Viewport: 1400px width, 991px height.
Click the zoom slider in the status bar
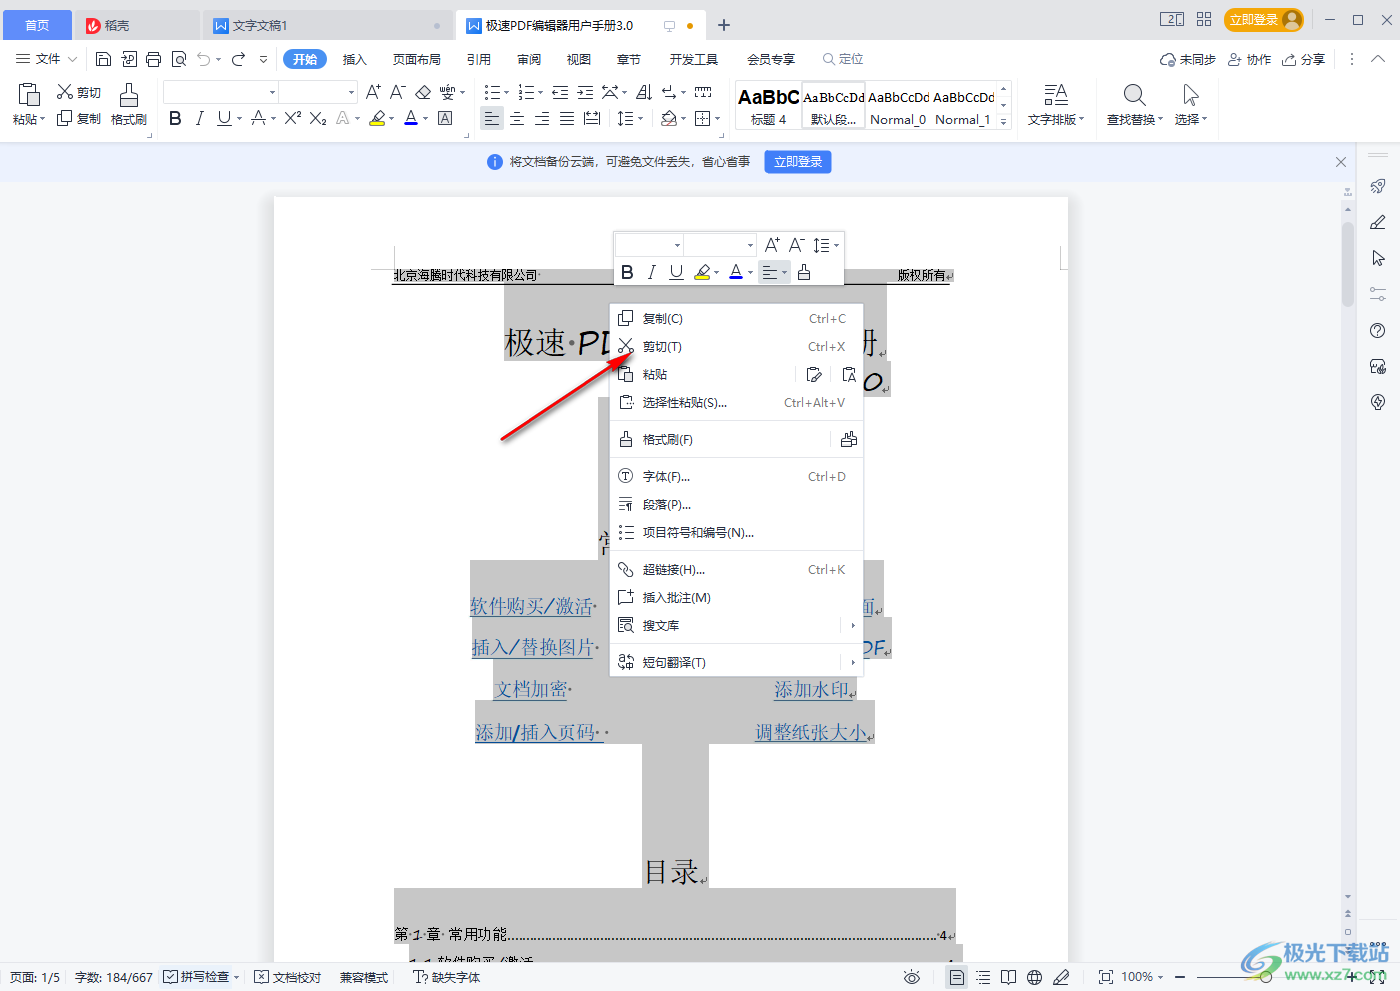[x=1266, y=977]
